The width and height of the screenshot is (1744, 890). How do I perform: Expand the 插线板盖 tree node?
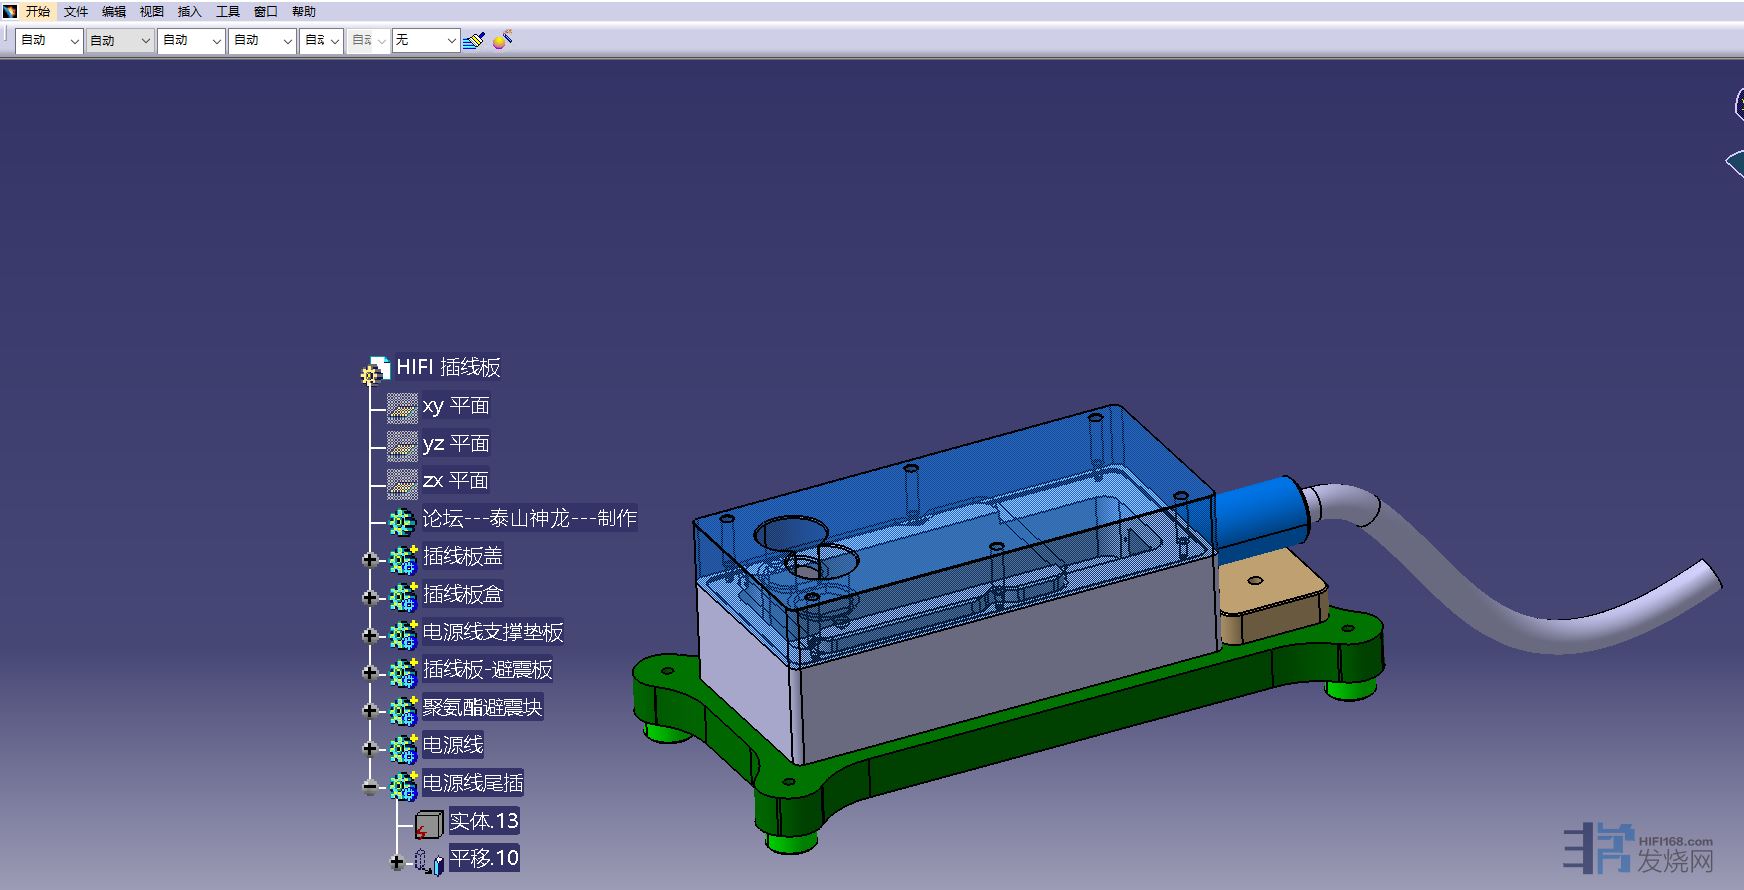[369, 560]
